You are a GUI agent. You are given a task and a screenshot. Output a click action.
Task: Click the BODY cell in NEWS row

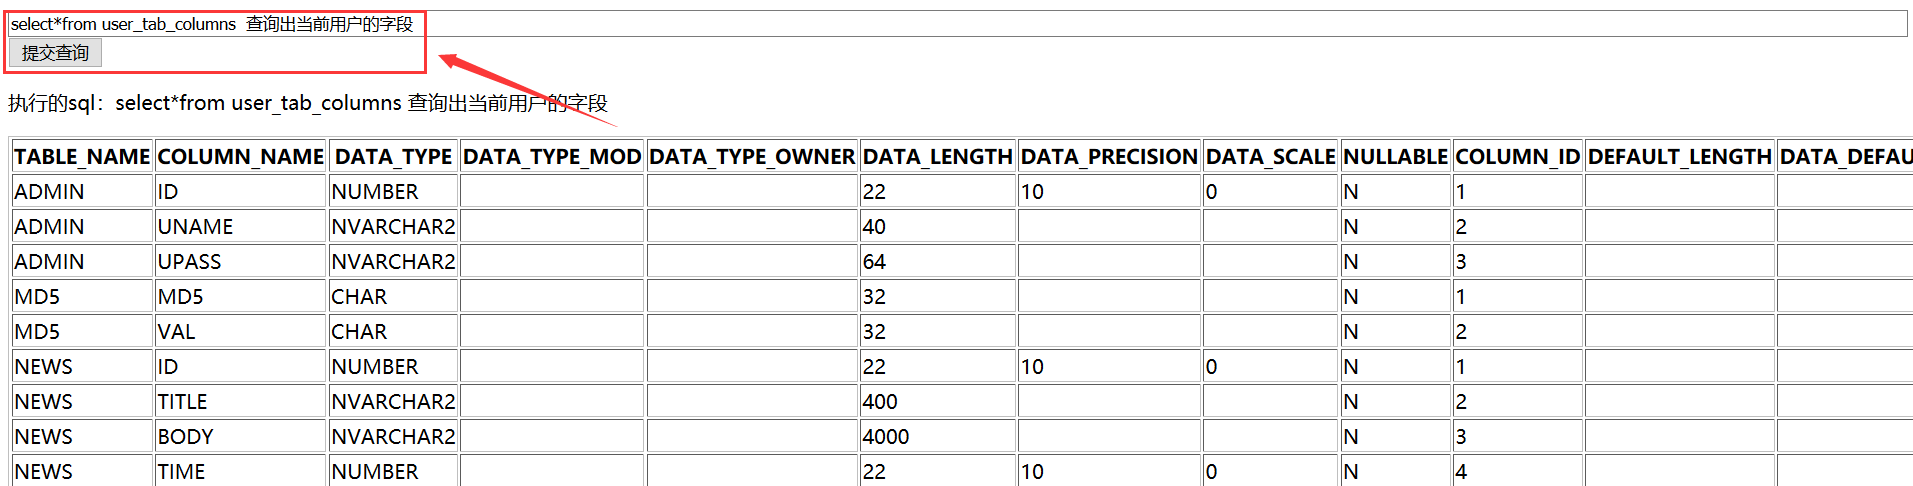pos(241,437)
